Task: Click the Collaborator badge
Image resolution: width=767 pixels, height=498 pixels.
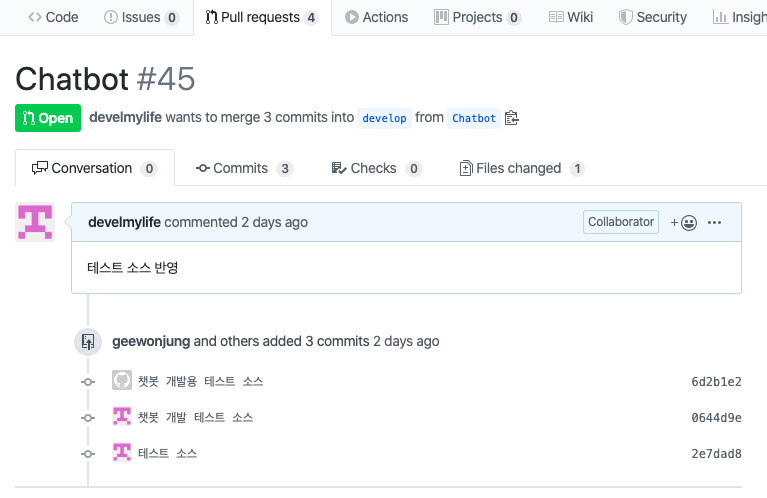Action: click(621, 222)
